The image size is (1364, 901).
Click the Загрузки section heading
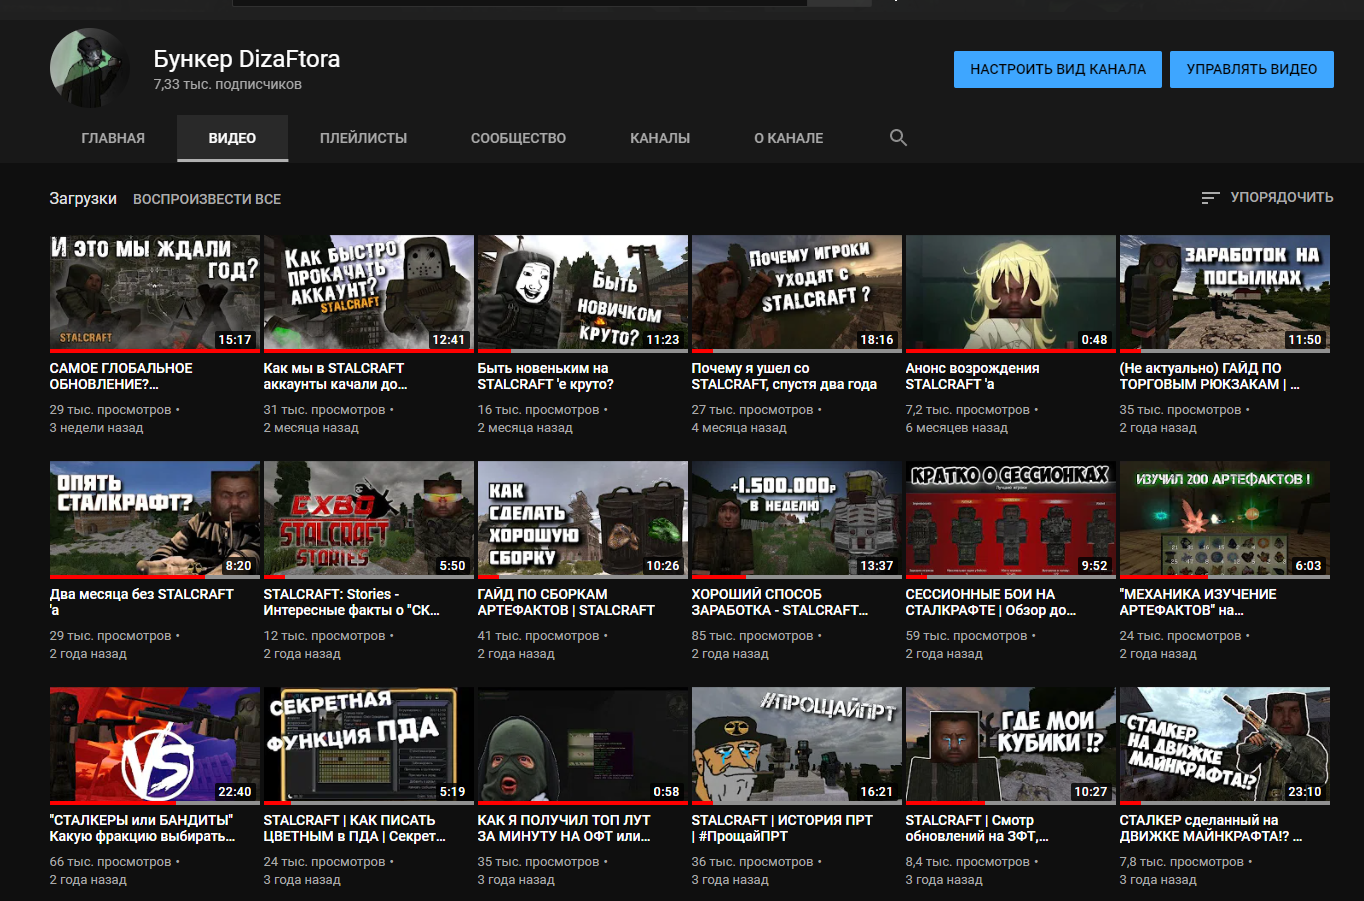click(x=83, y=199)
